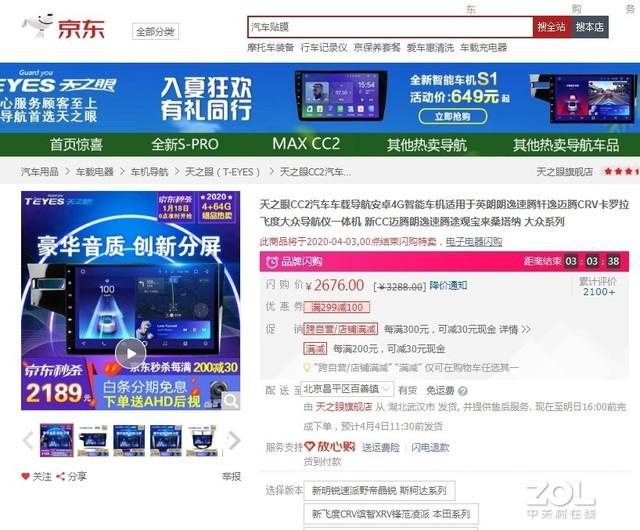
Task: Show previous product thumbnails arrow
Action: 28,441
